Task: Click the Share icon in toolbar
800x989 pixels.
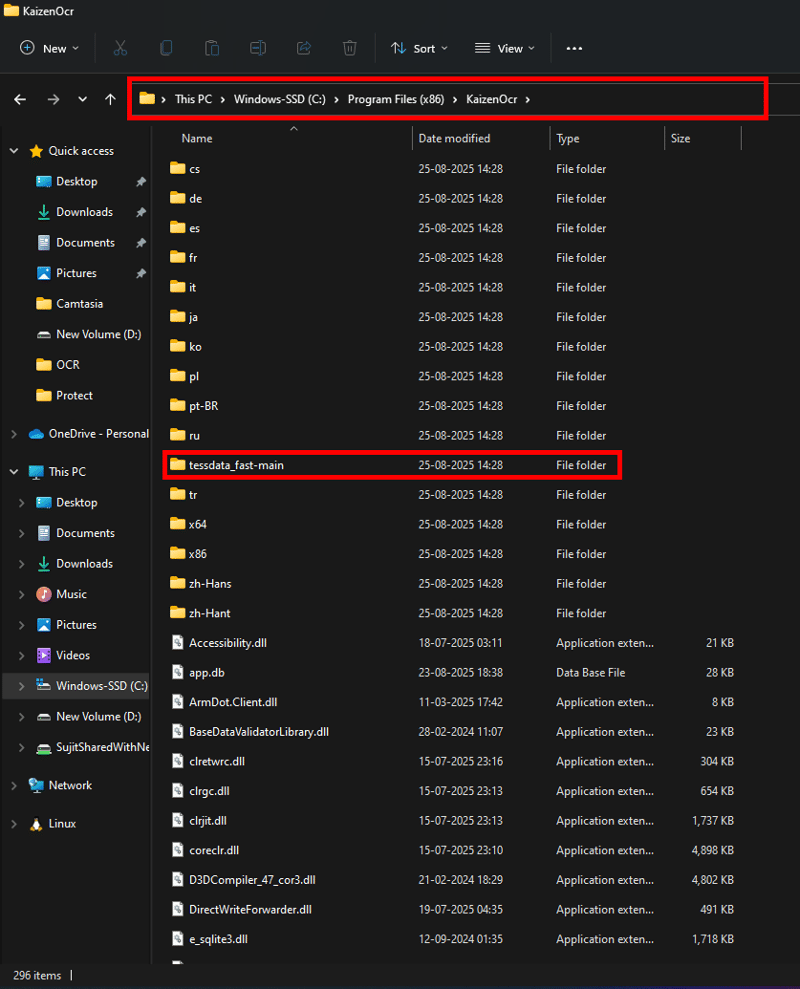Action: click(304, 48)
